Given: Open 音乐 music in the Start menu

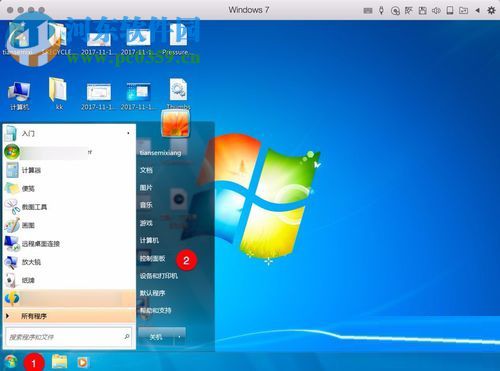Looking at the screenshot, I should point(146,205).
